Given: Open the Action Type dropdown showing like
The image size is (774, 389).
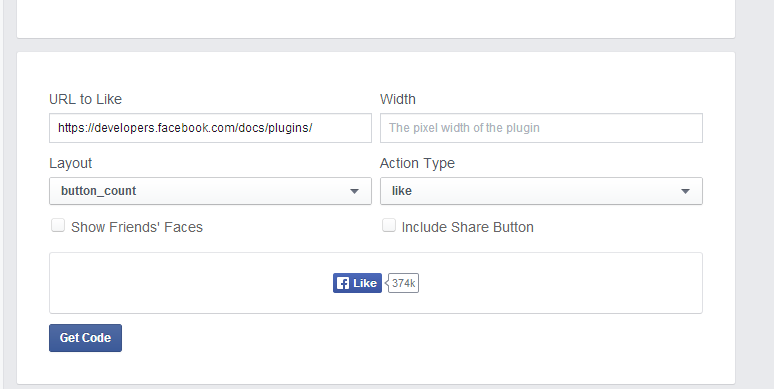Looking at the screenshot, I should click(541, 191).
